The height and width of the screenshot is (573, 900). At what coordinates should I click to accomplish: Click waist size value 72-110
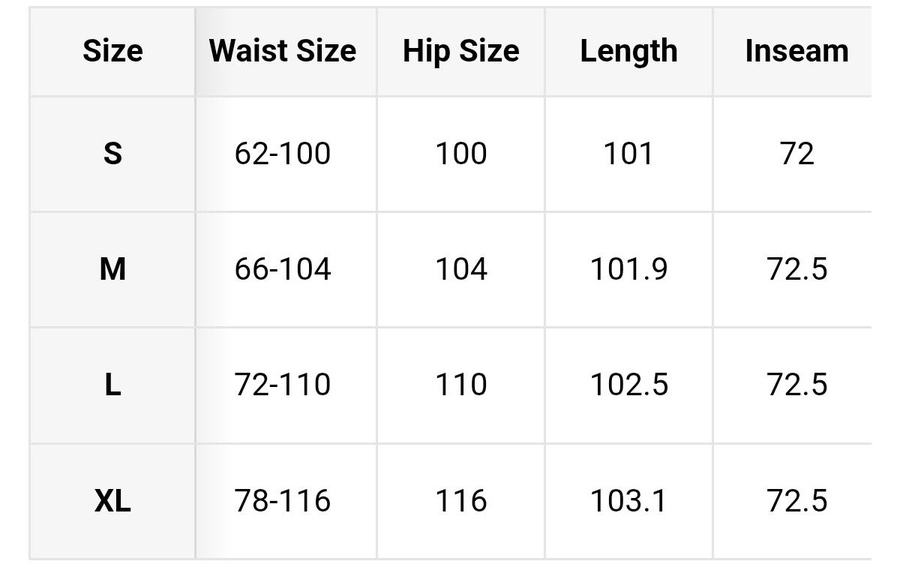pyautogui.click(x=283, y=385)
